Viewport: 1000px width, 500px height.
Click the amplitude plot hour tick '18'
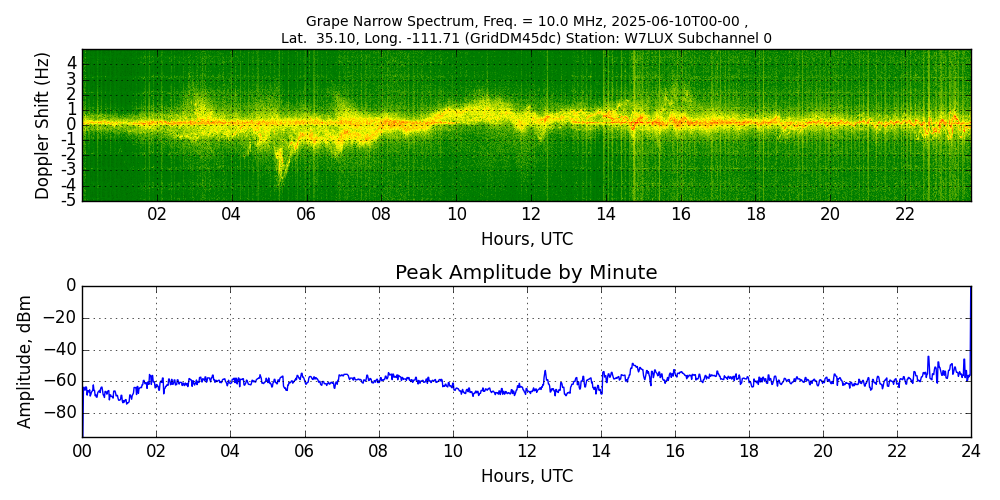pyautogui.click(x=749, y=452)
